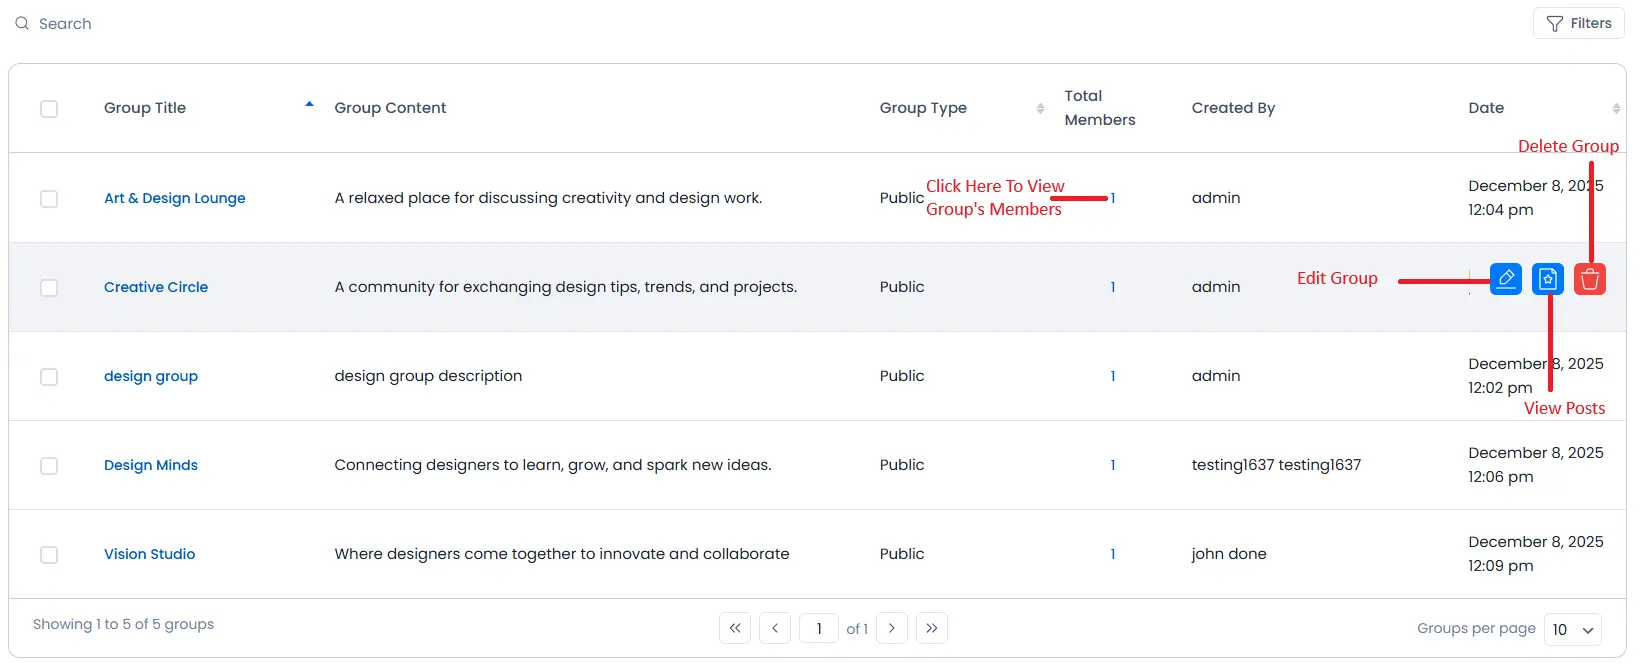View member count for Art & Design Lounge

click(1113, 198)
